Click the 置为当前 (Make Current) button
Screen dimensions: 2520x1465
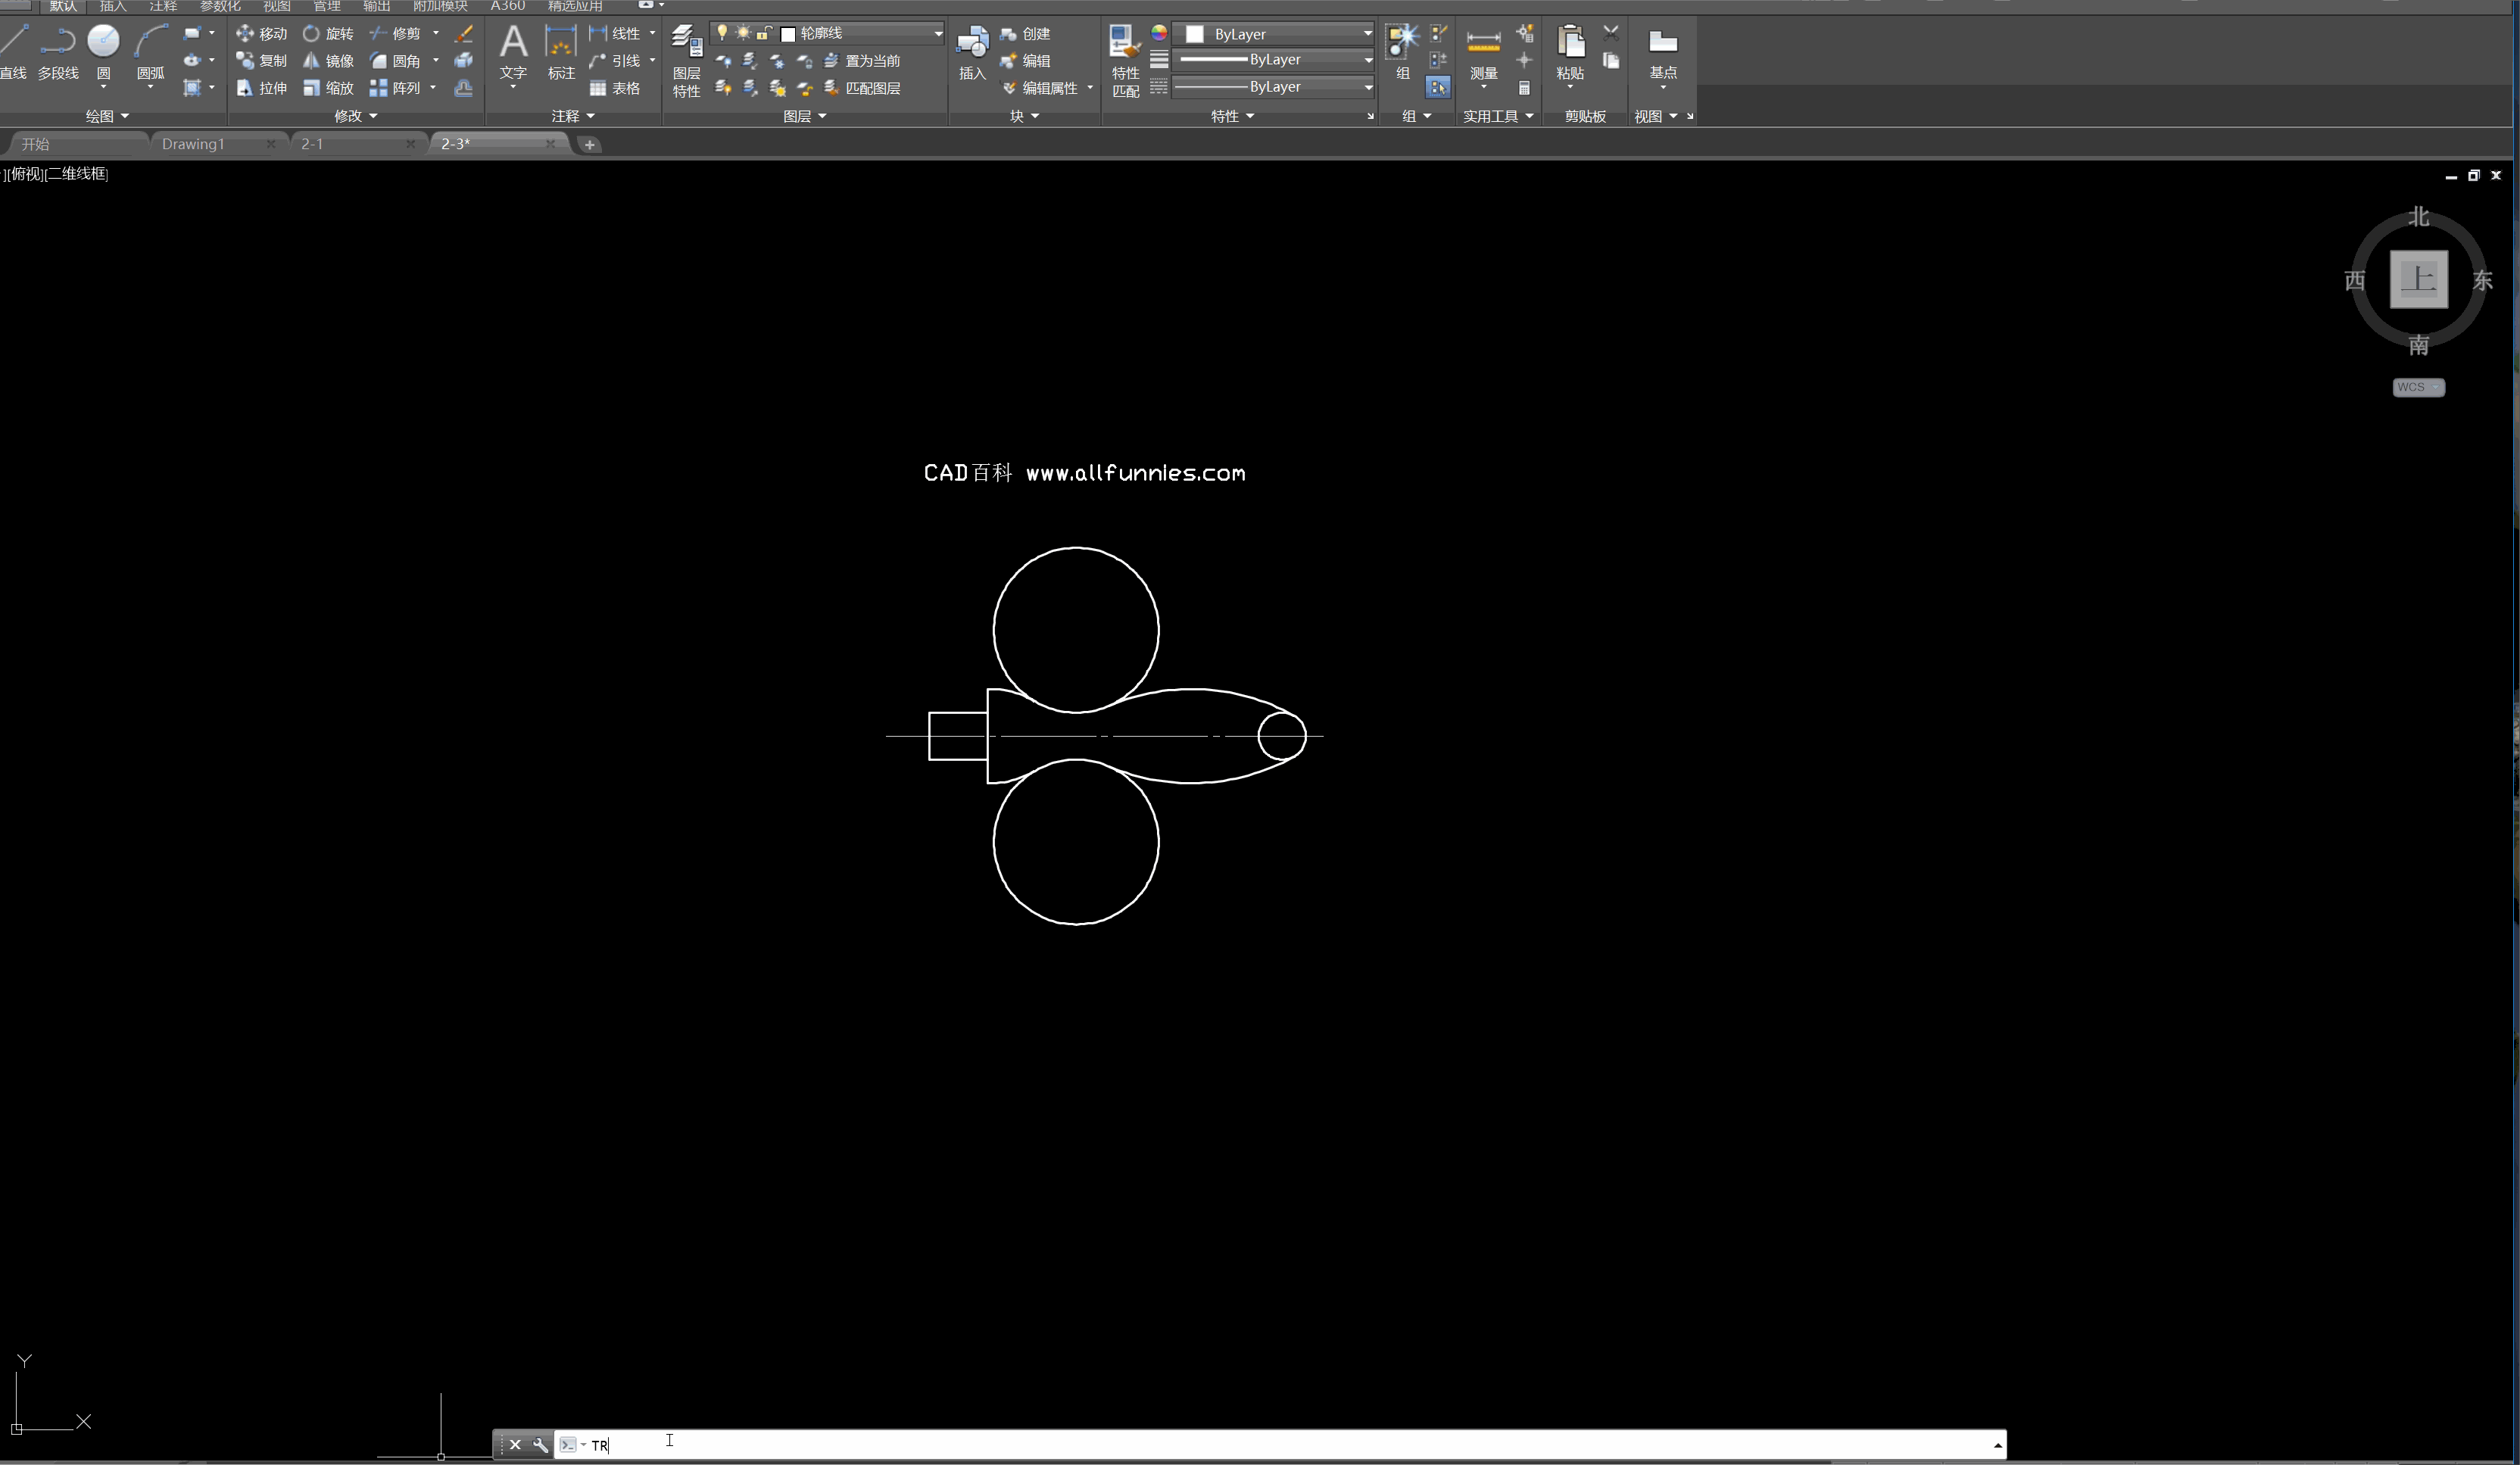pyautogui.click(x=862, y=60)
